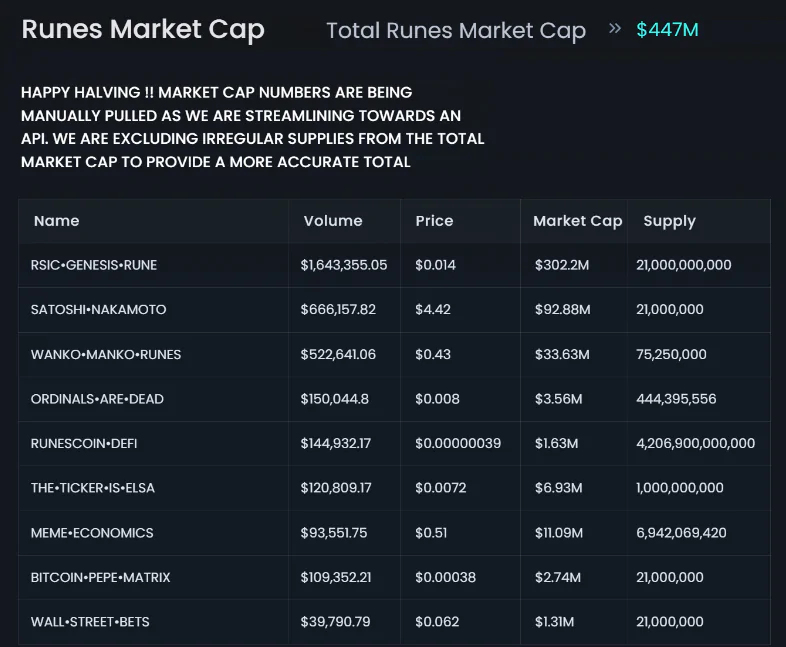786x647 pixels.
Task: Click SATOSHI•NAKAMOTO supply 21,000,000
Action: pos(670,310)
